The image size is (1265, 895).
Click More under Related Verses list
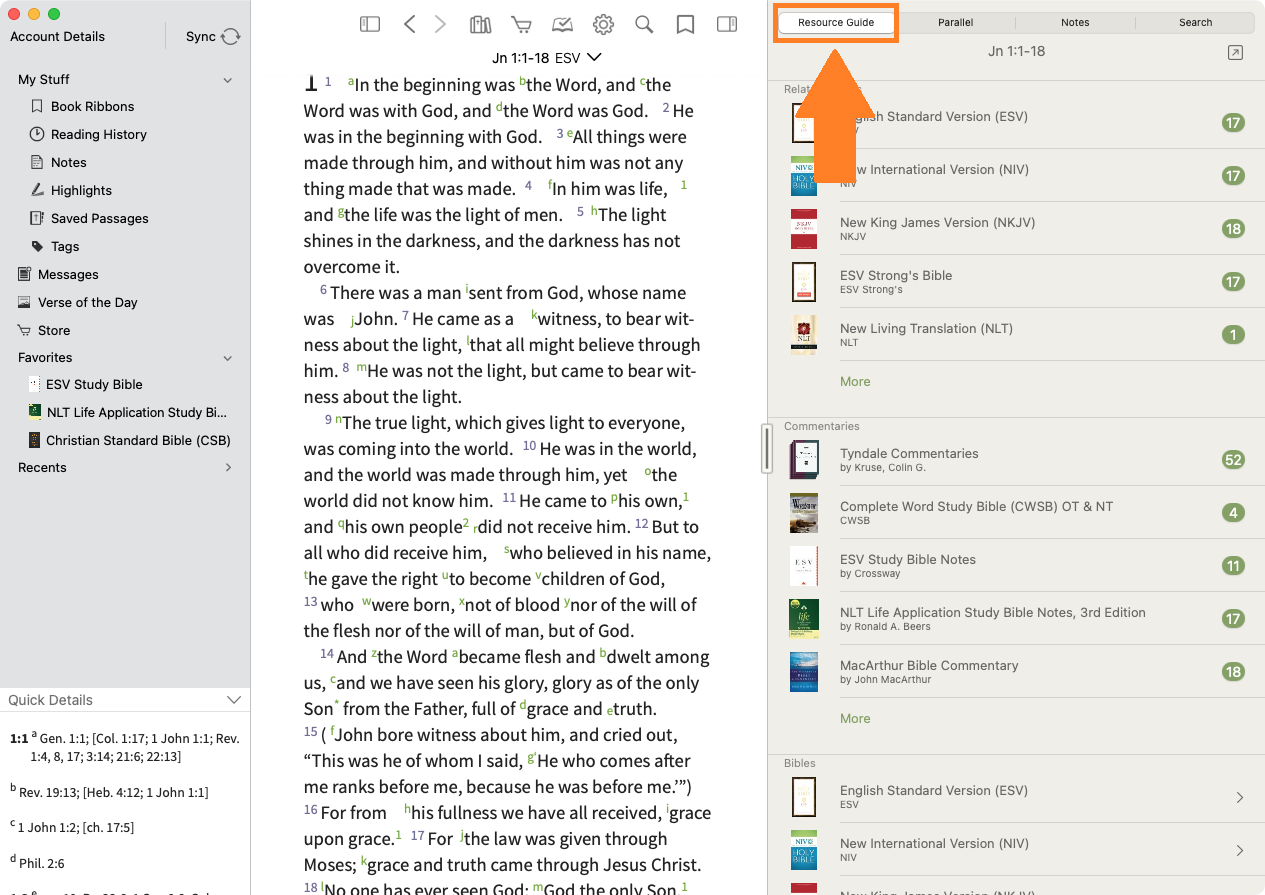point(855,381)
